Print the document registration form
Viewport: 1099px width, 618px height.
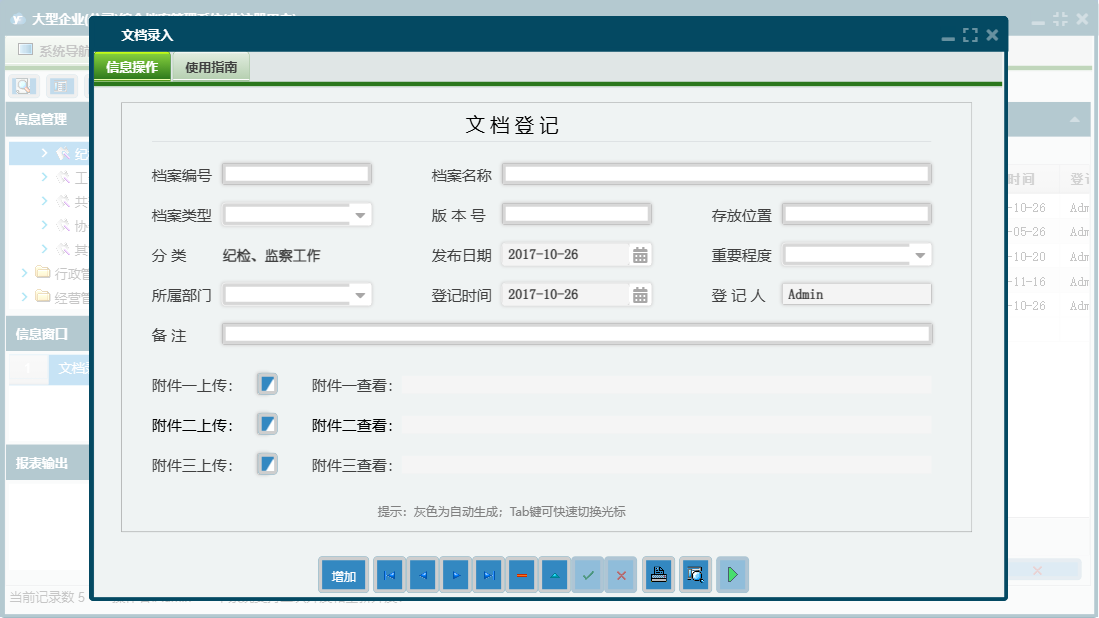658,574
